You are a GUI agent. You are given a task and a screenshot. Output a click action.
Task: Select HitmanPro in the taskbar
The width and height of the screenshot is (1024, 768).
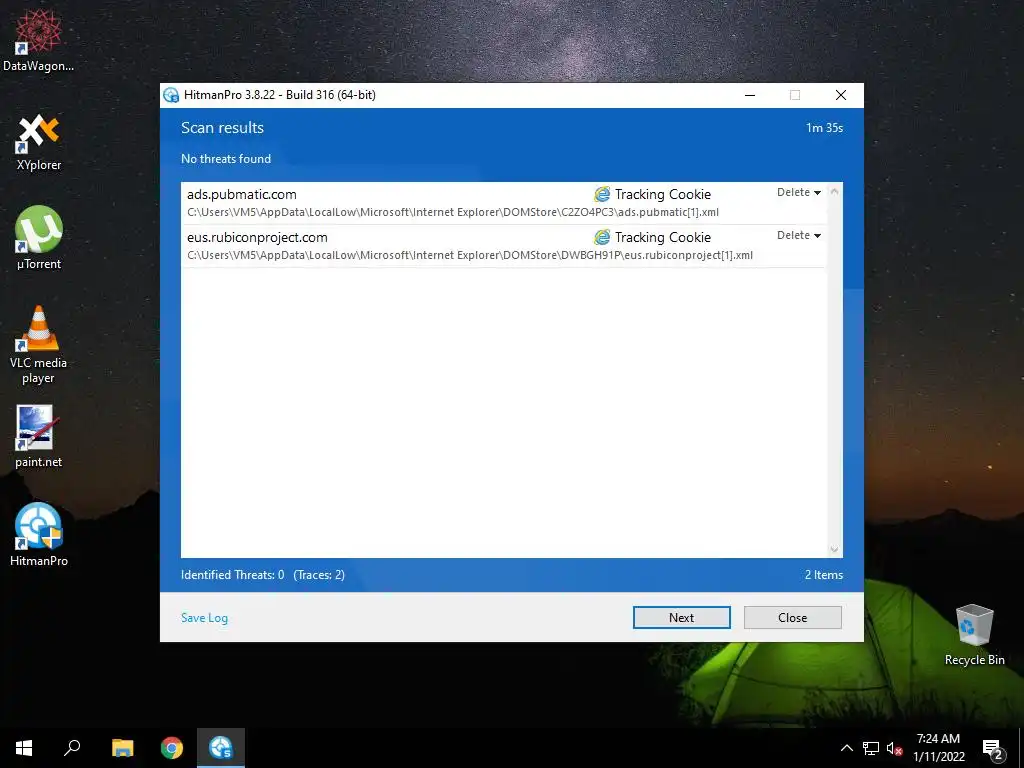point(221,748)
